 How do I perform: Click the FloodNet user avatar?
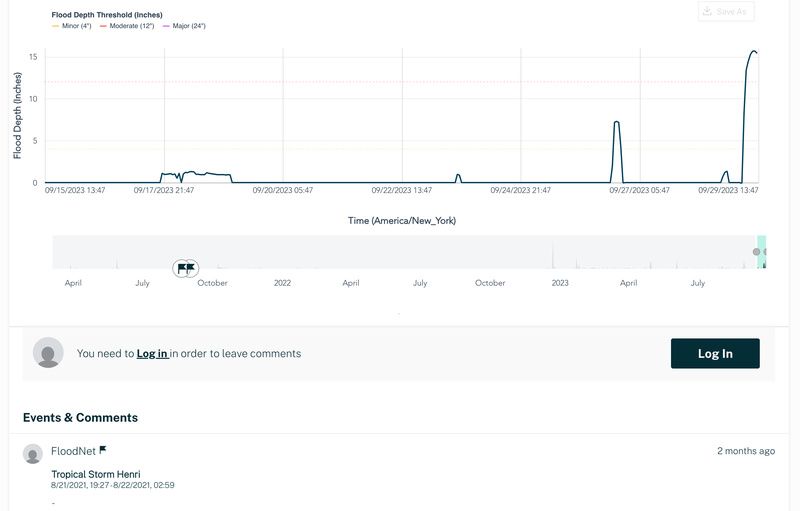pyautogui.click(x=33, y=453)
